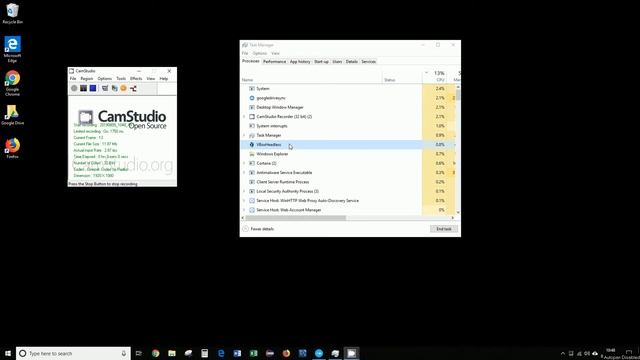Open CamStudio Tools menu

pyautogui.click(x=121, y=79)
